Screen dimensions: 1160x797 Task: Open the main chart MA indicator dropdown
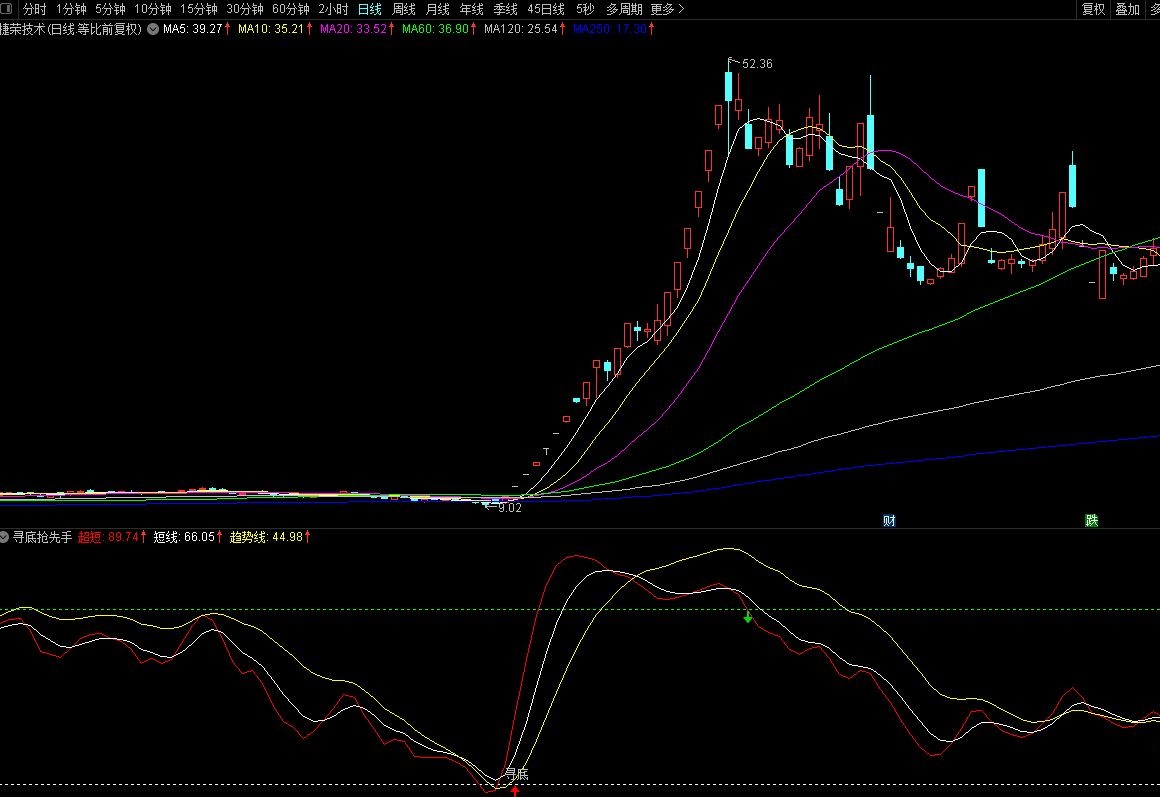pyautogui.click(x=152, y=29)
